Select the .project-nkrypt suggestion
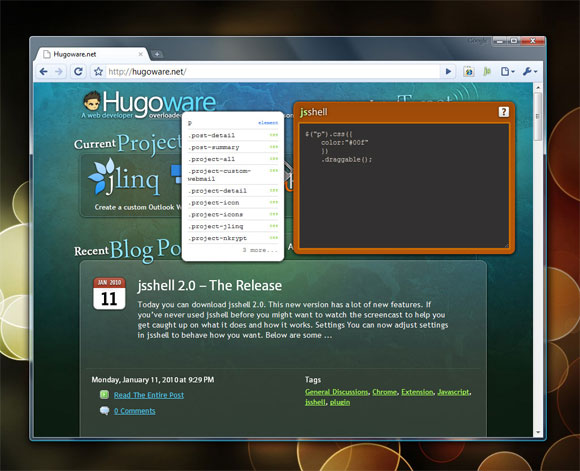This screenshot has width=580, height=471. [x=233, y=238]
